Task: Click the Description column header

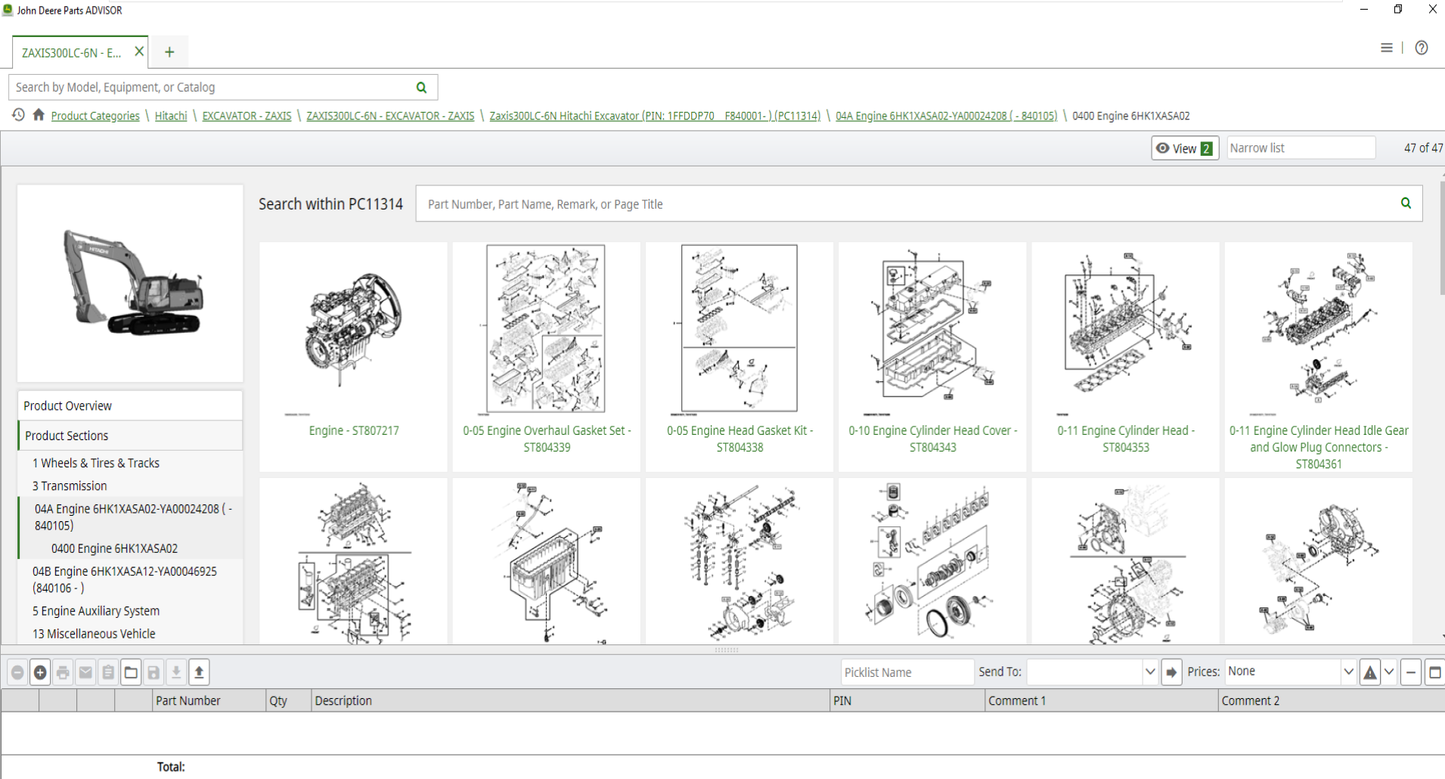Action: click(x=570, y=701)
